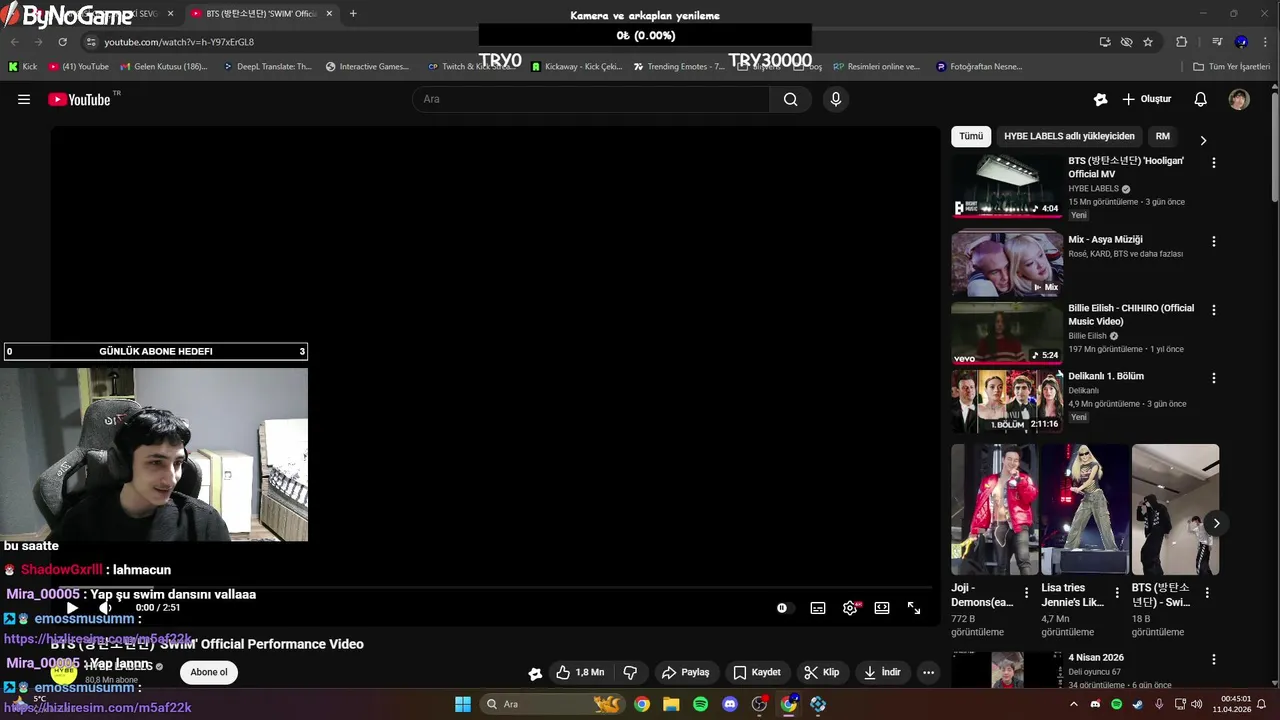
Task: Open options for Mix - Asya Müziği
Action: [1214, 241]
